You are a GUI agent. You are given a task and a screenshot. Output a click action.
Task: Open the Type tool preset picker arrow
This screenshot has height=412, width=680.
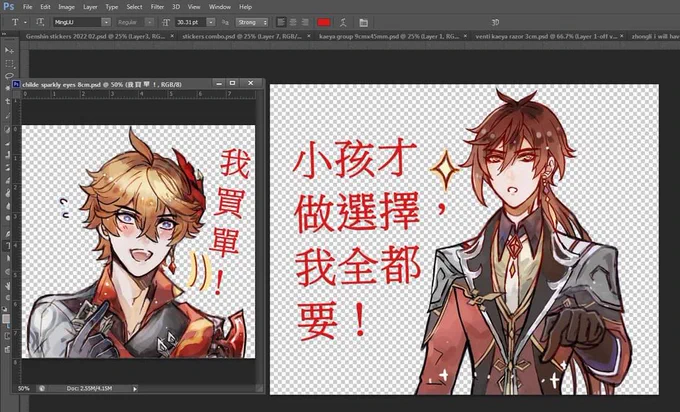pos(25,22)
